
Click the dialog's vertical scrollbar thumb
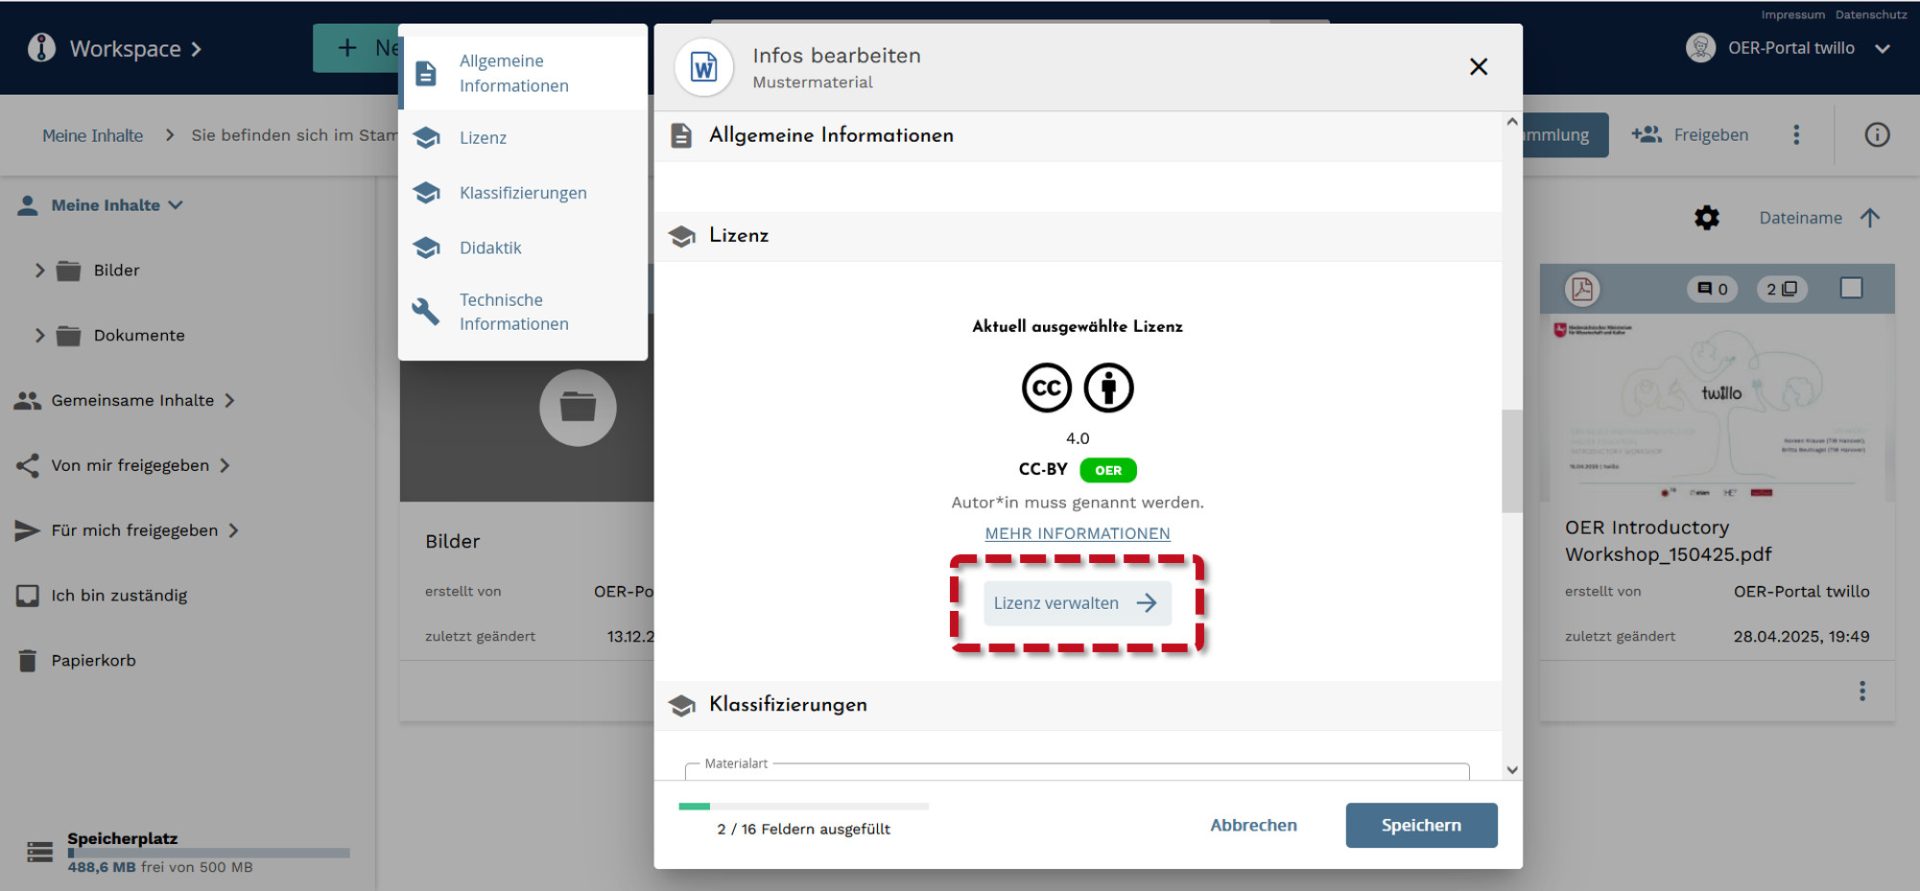tap(1511, 460)
